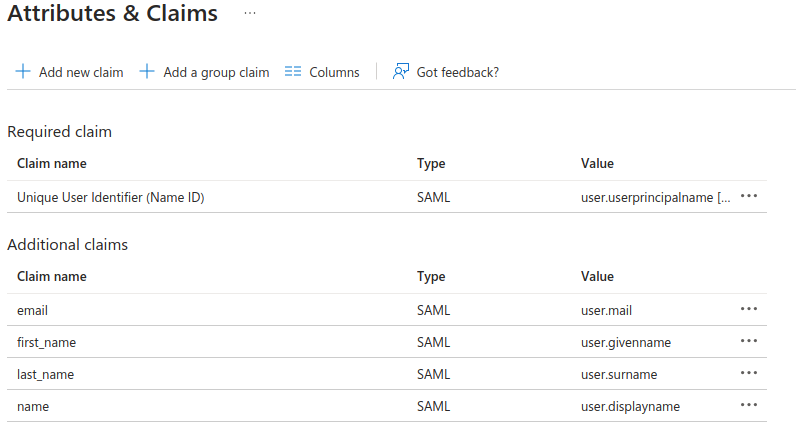Select the user.surname value
This screenshot has height=444, width=796.
point(620,375)
